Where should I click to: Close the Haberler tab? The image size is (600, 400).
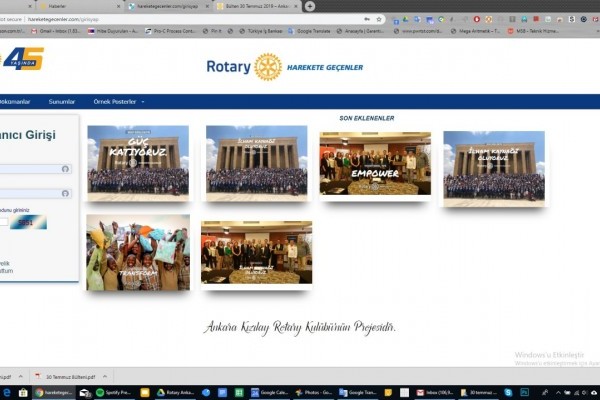pos(118,7)
